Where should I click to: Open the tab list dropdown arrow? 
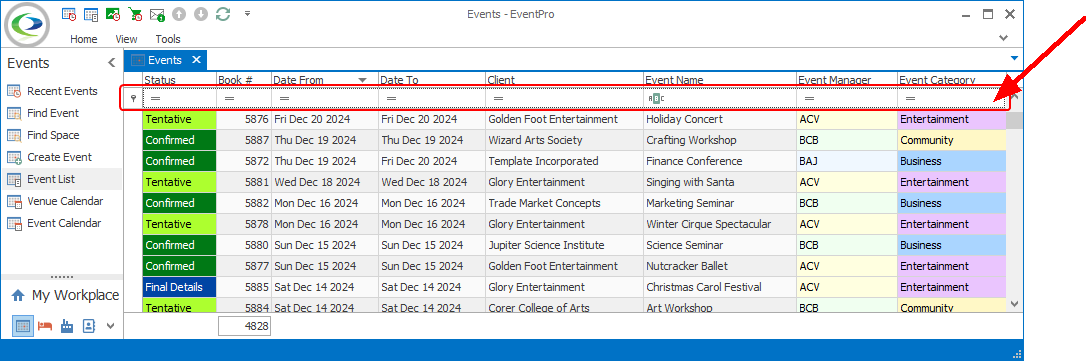[1015, 58]
